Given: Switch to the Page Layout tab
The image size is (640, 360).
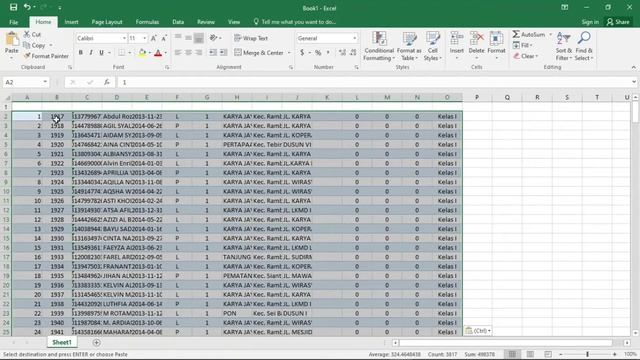Looking at the screenshot, I should 107,22.
